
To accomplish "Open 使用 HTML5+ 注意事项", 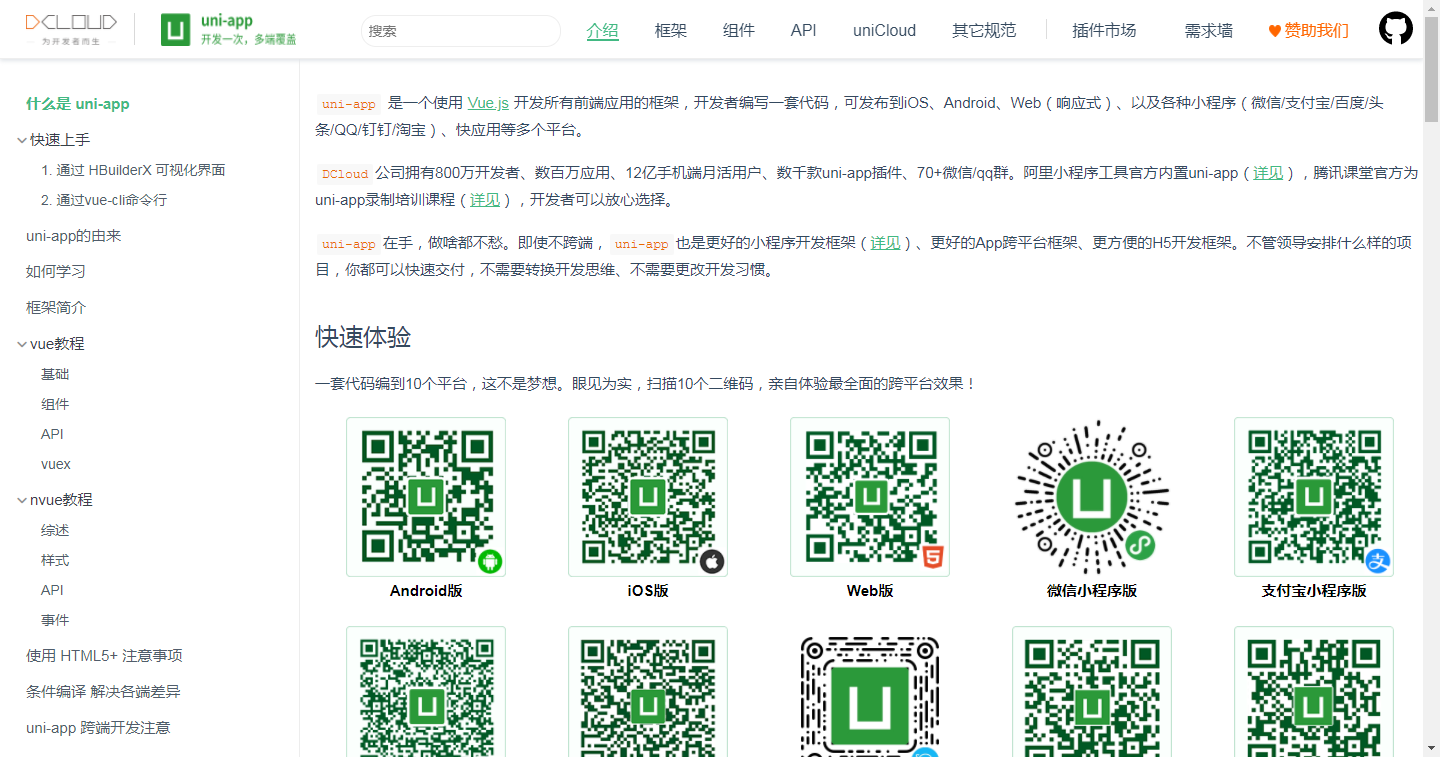I will pos(104,656).
